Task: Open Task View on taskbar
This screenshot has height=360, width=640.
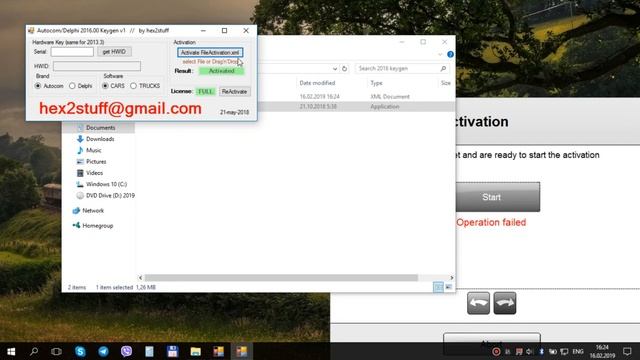Action: 56,351
